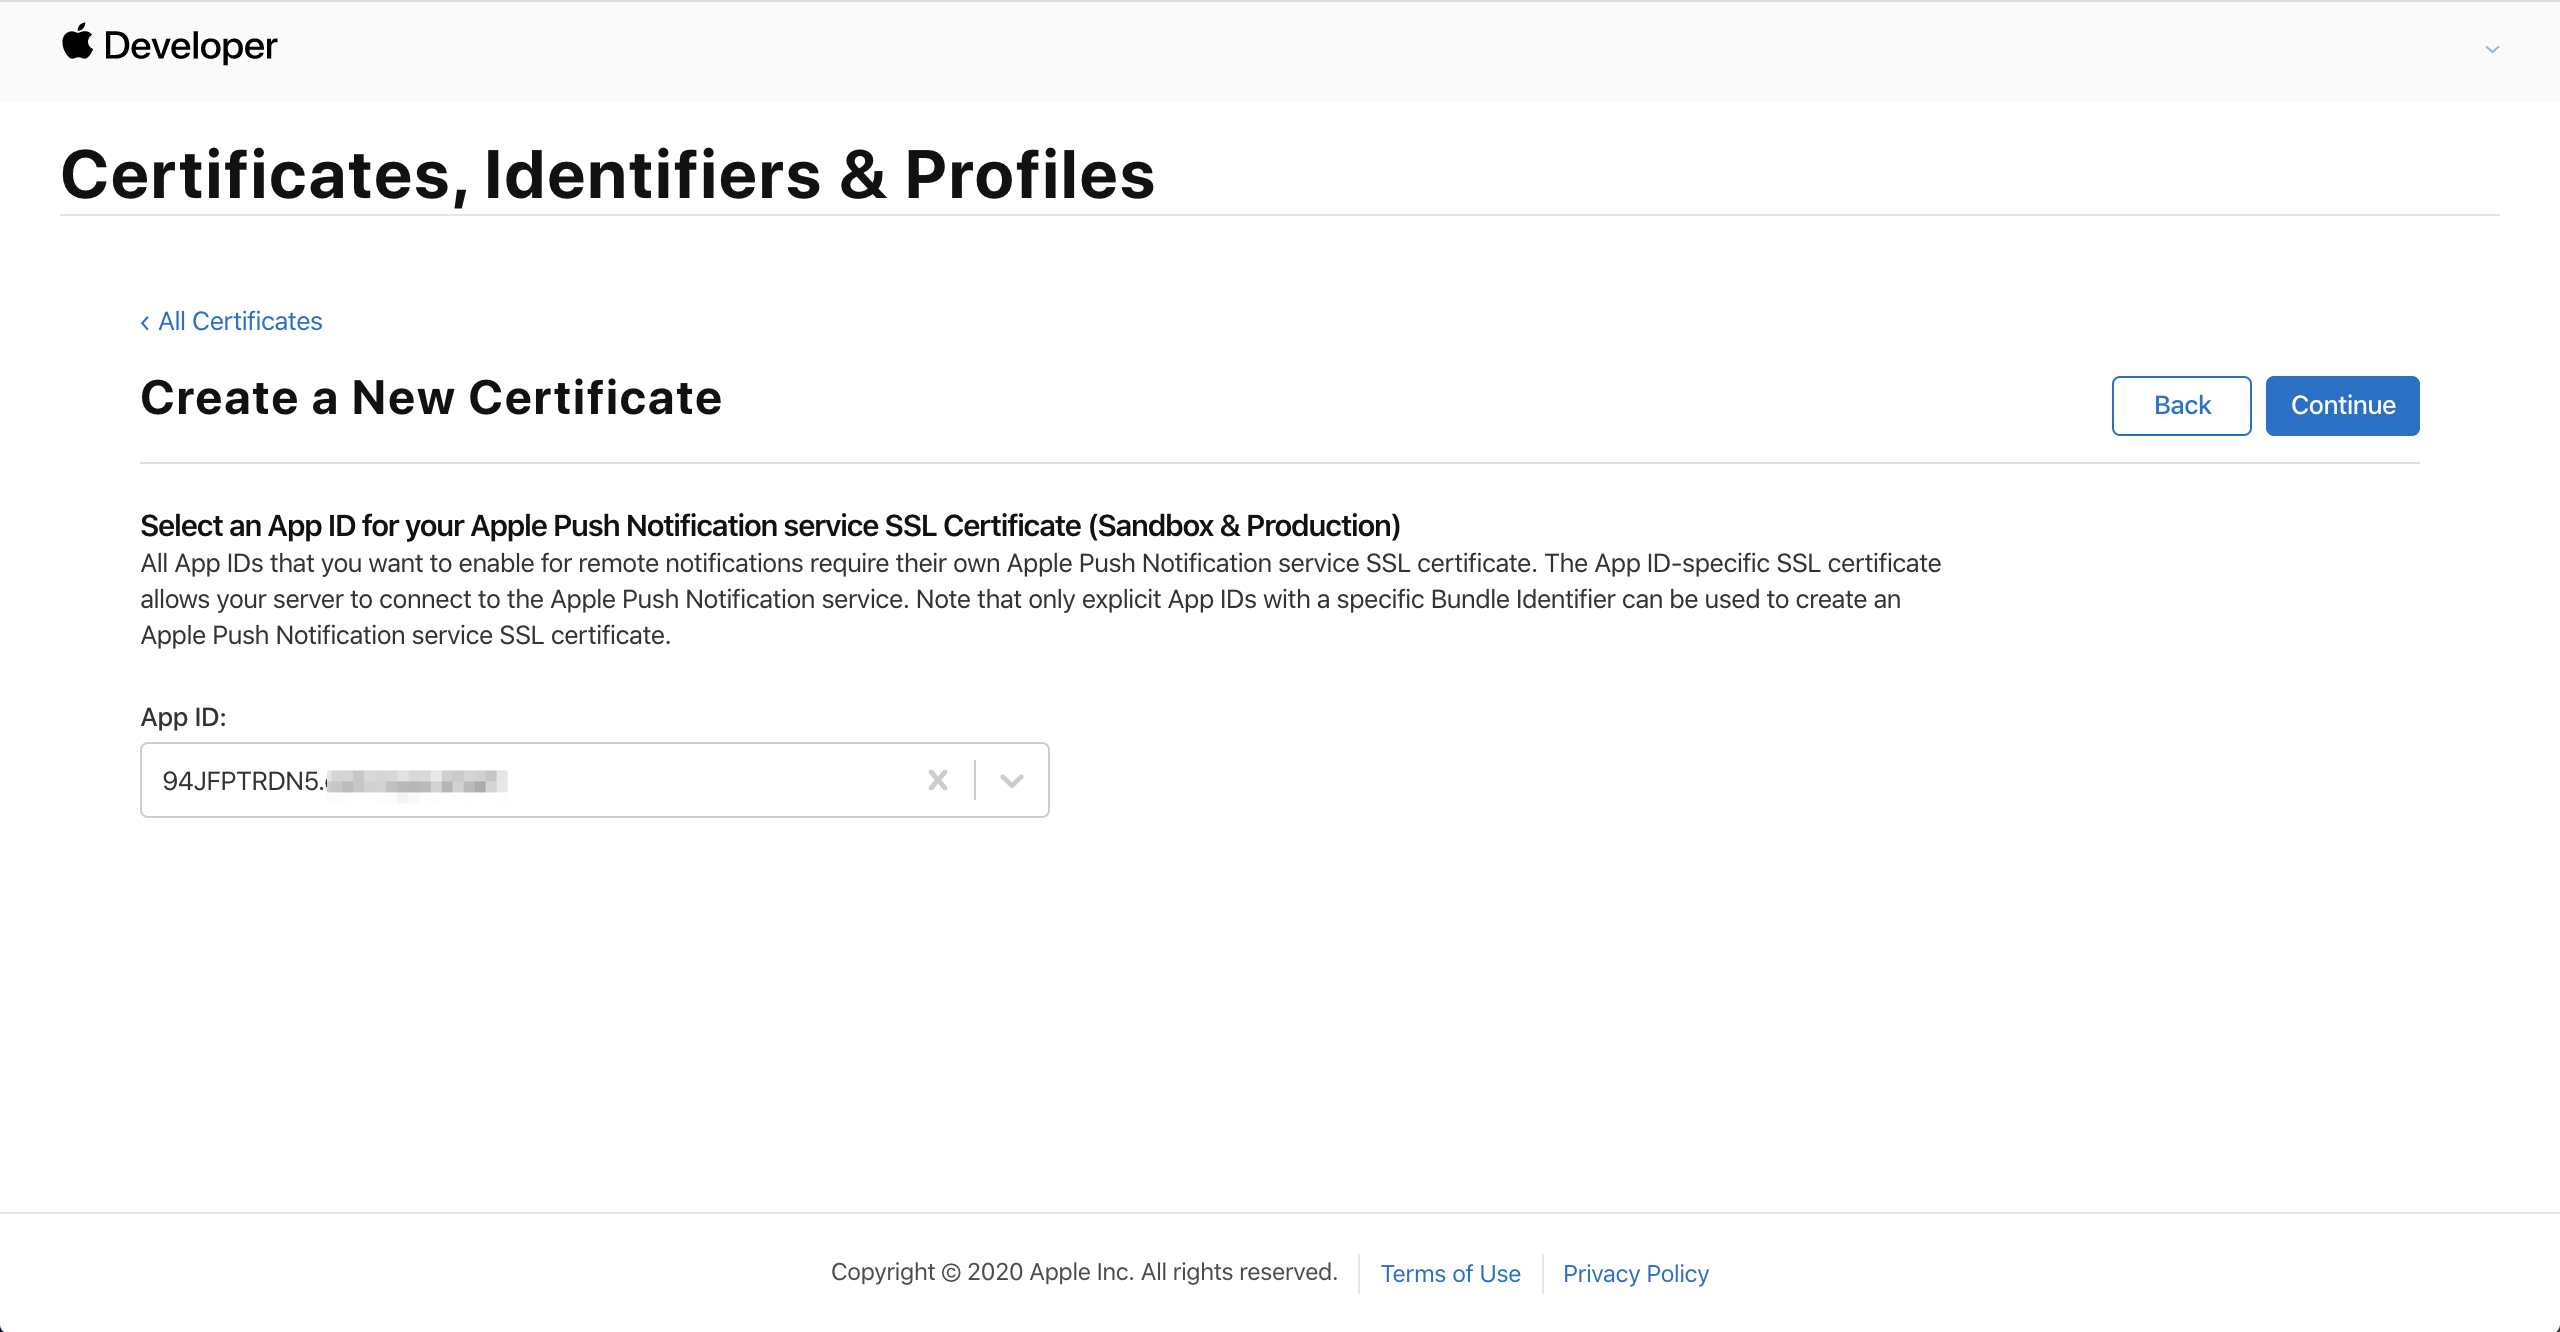This screenshot has height=1332, width=2560.
Task: Click the Apple Inc. copyright notice
Action: coord(1084,1272)
